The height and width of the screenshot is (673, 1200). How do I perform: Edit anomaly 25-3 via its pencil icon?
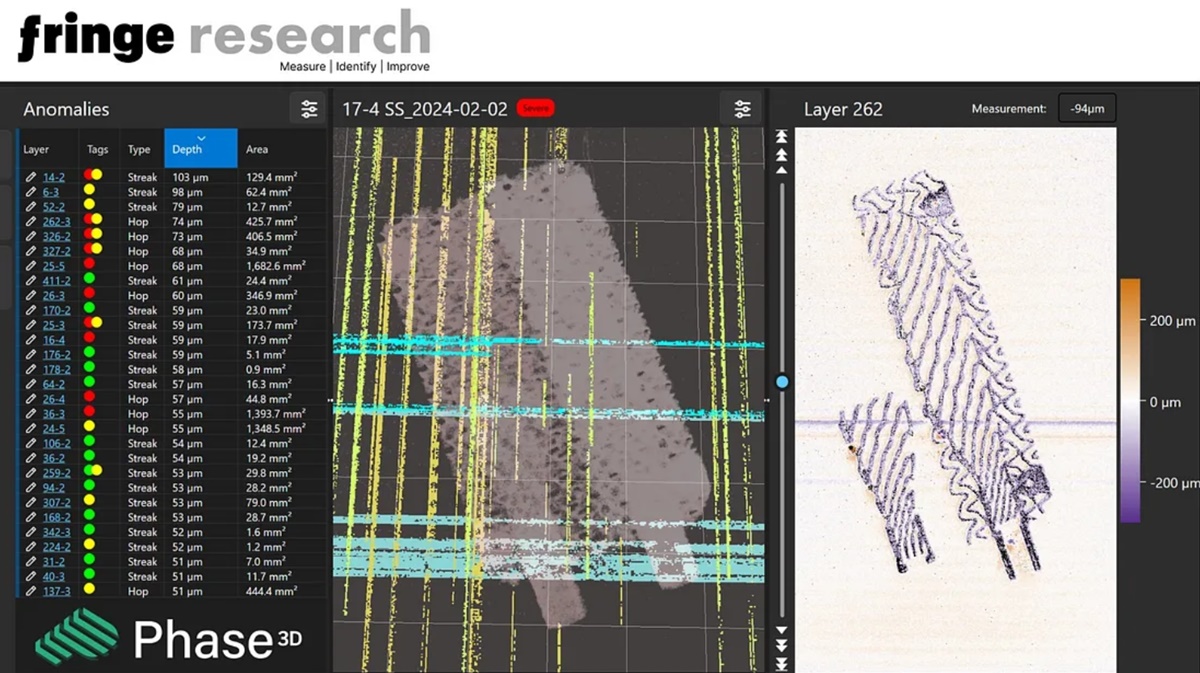tap(31, 325)
